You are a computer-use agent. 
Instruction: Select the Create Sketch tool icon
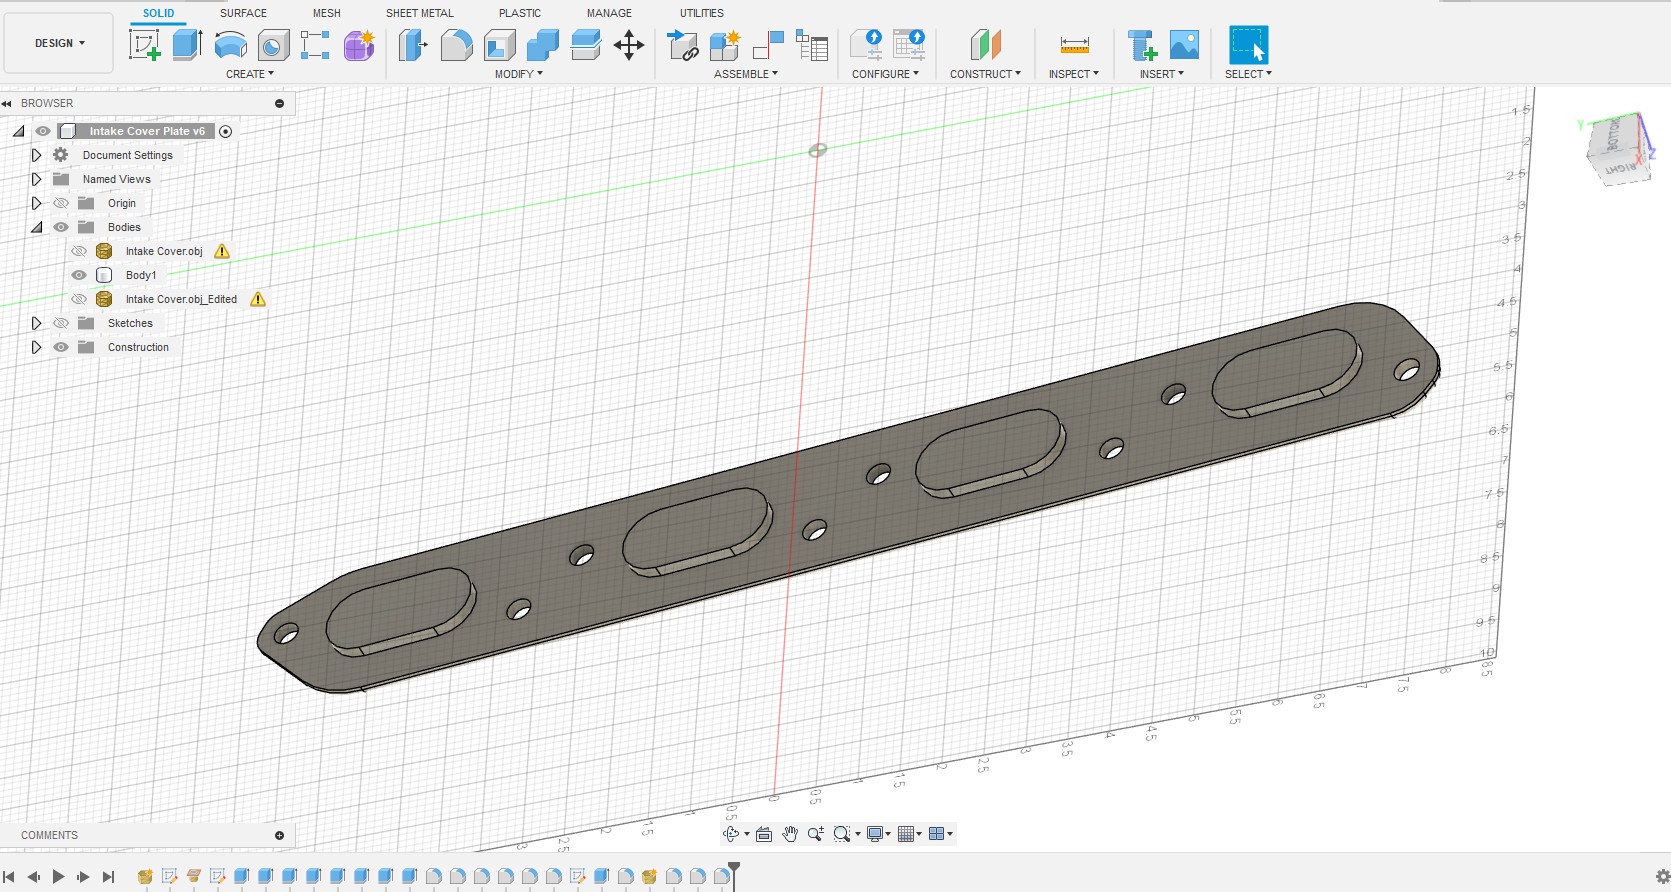coord(144,45)
